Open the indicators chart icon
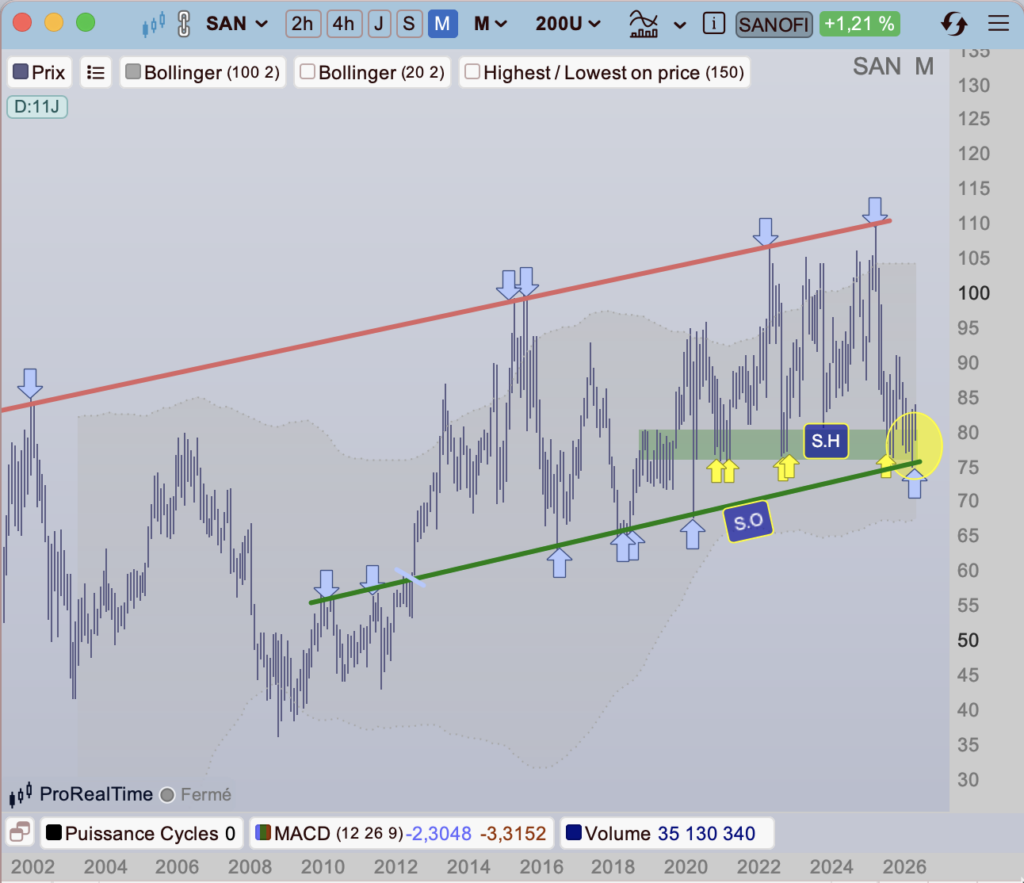 pyautogui.click(x=644, y=24)
